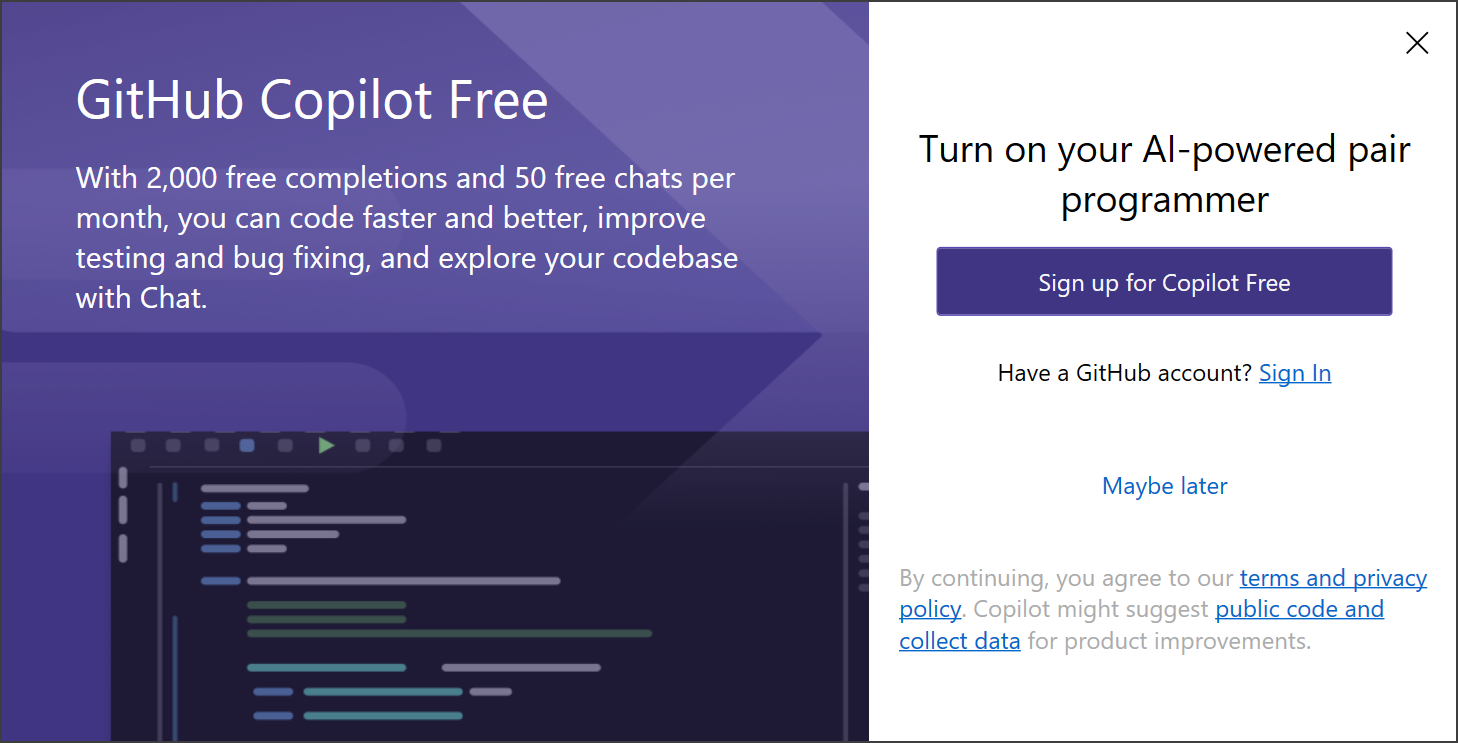This screenshot has height=743, width=1458.
Task: Open the Sign In link
Action: (x=1295, y=372)
